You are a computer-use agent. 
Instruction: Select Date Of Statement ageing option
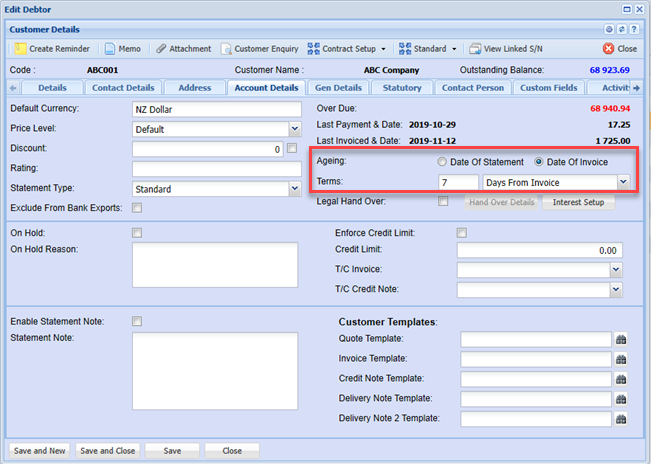(442, 162)
